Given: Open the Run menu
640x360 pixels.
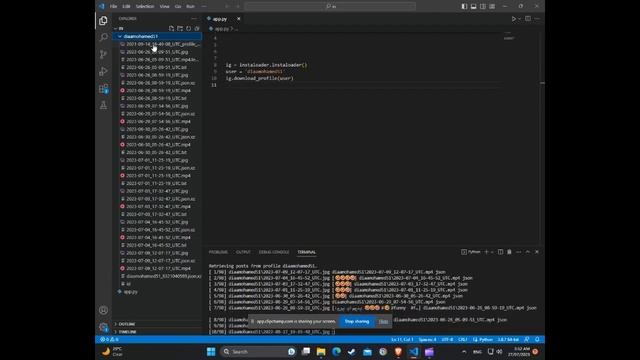Looking at the screenshot, I should pyautogui.click(x=190, y=6).
